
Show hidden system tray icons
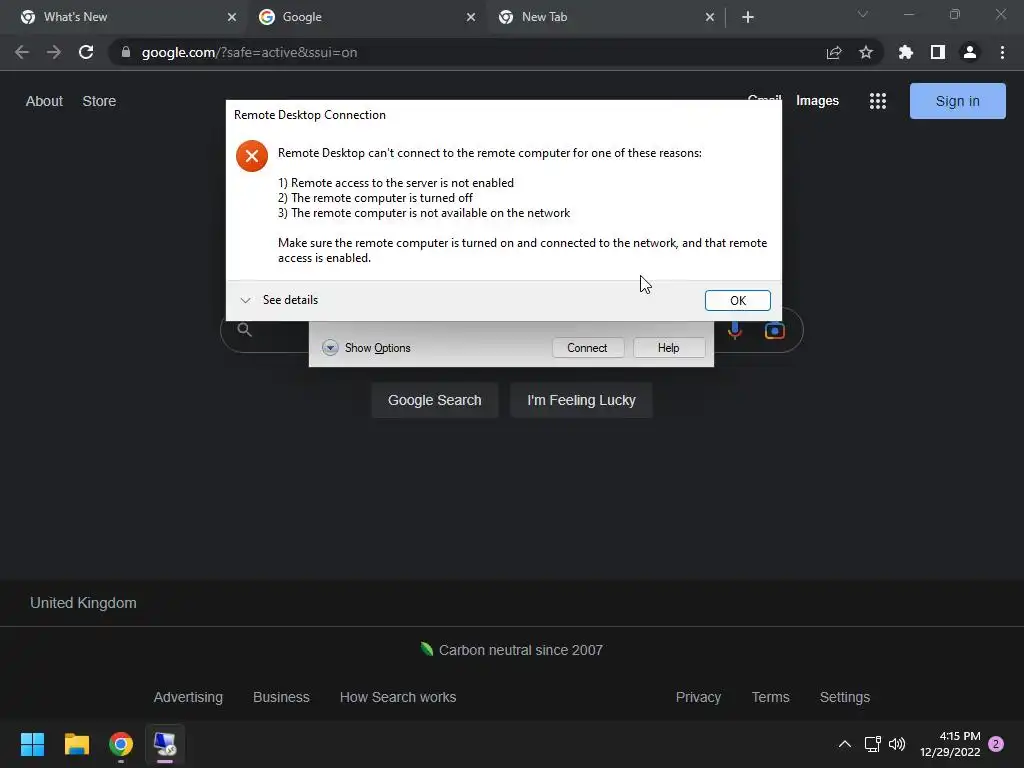point(844,744)
